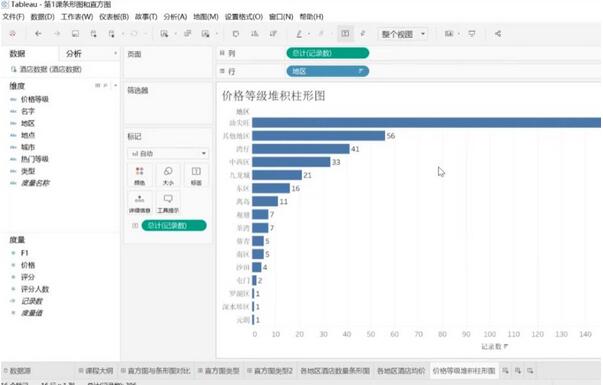Click the Tableau start page logo icon
Screen dimensions: 603x385
point(13,34)
